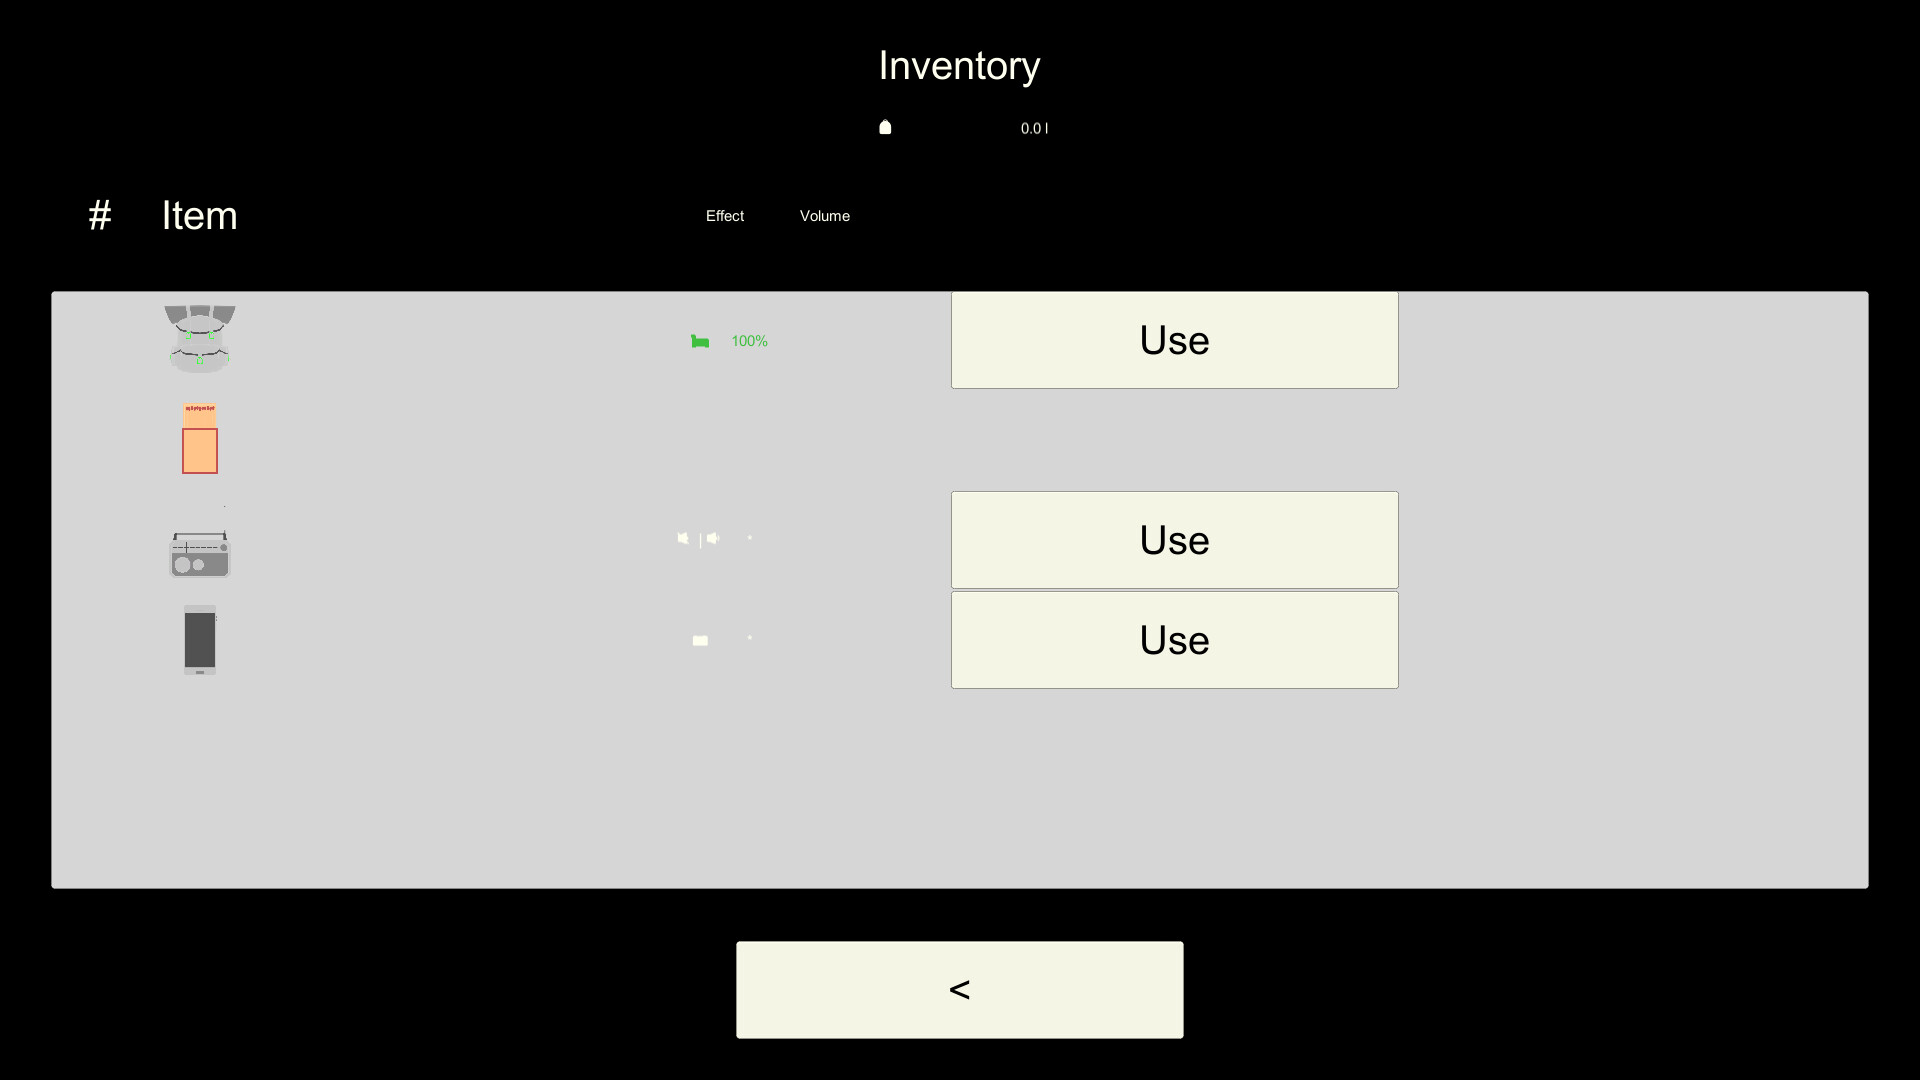Press the Use button for armor item
Image resolution: width=1920 pixels, height=1080 pixels.
point(1174,340)
